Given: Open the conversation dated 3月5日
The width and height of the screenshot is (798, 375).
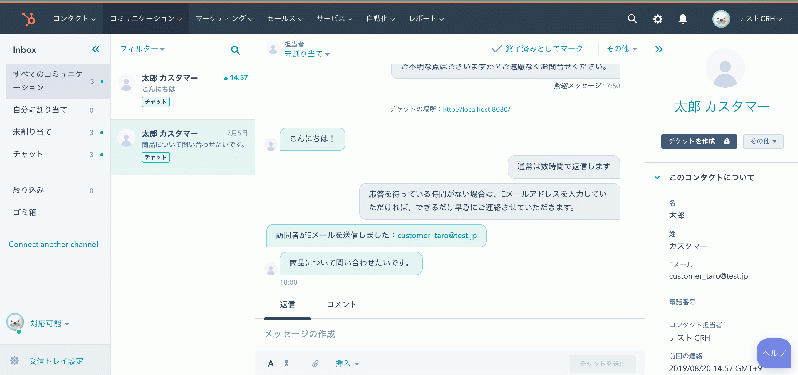Looking at the screenshot, I should [x=183, y=148].
